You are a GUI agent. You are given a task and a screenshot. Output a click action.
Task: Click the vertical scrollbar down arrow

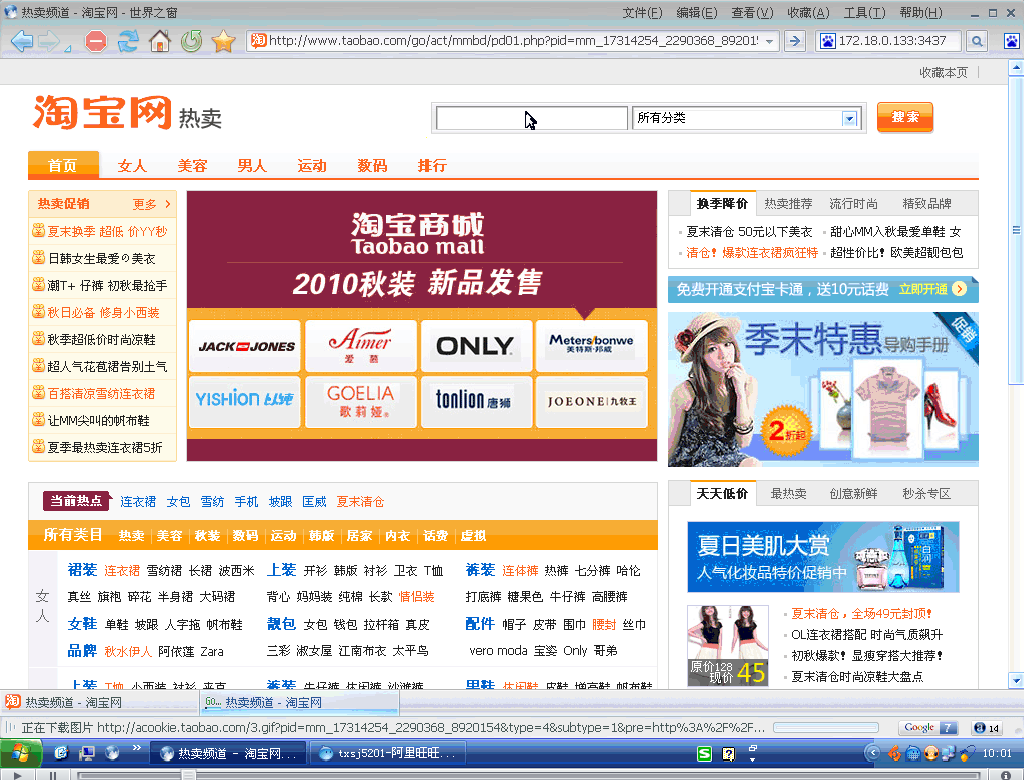1016,680
